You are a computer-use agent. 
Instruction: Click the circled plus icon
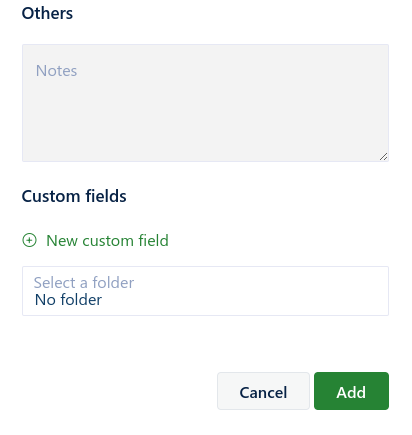pos(29,240)
